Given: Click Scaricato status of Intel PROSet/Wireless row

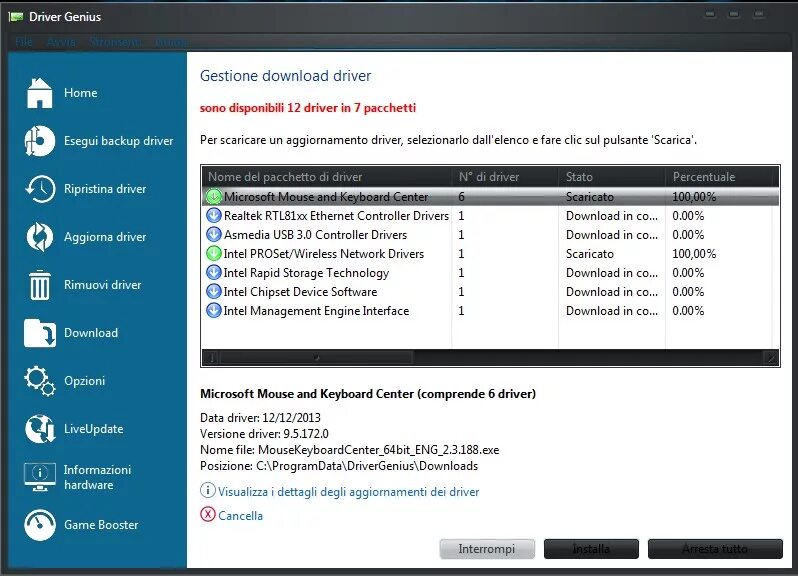Looking at the screenshot, I should click(x=590, y=253).
